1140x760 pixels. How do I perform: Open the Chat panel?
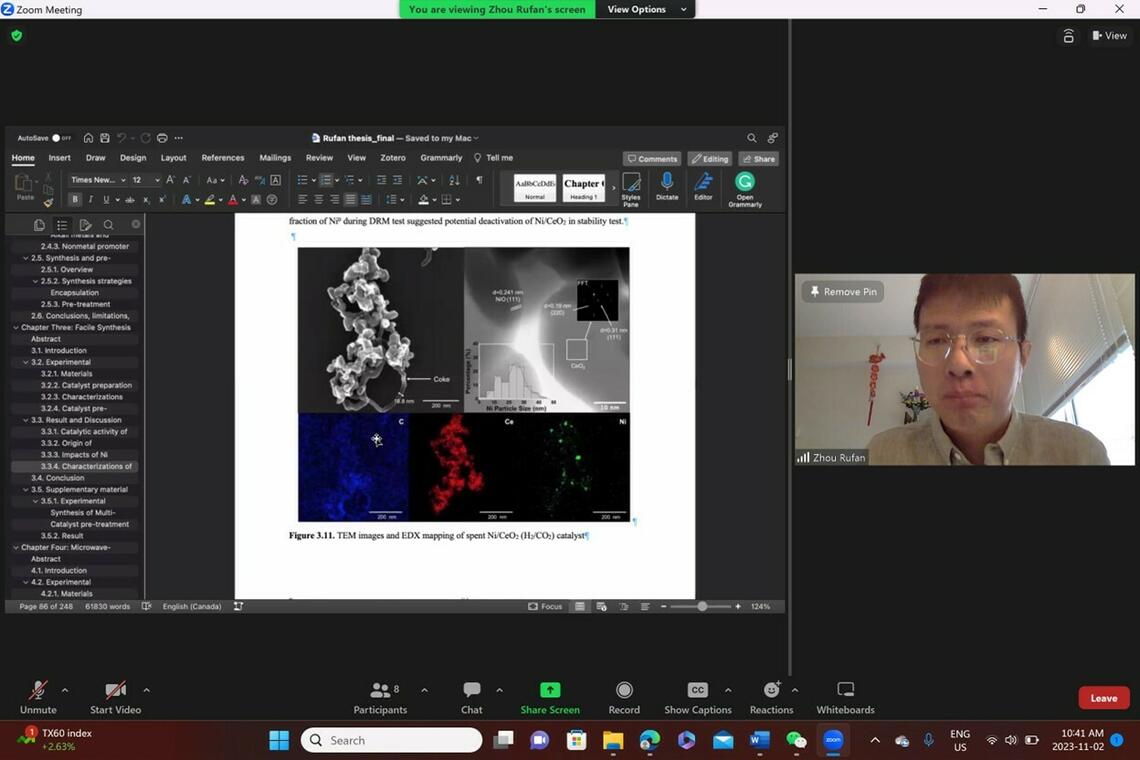pyautogui.click(x=471, y=697)
